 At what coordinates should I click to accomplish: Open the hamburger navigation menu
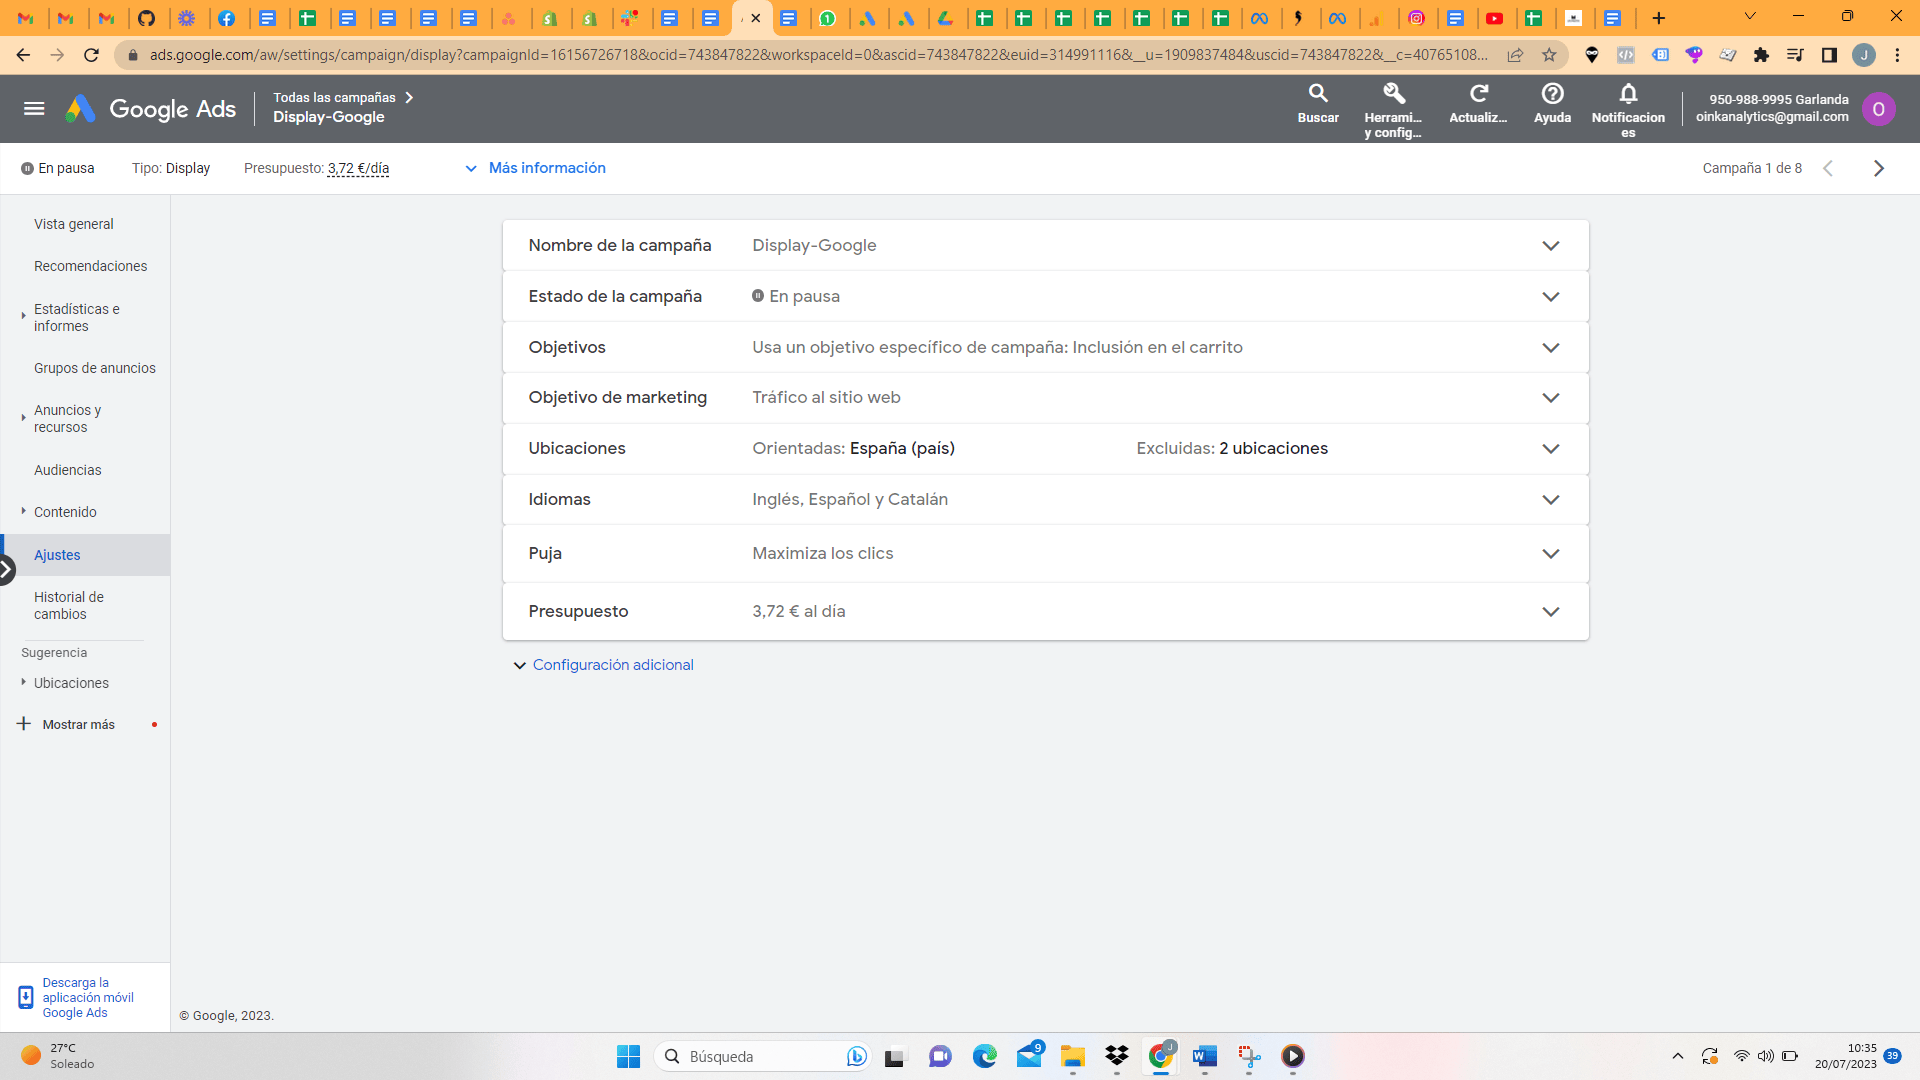(x=34, y=108)
